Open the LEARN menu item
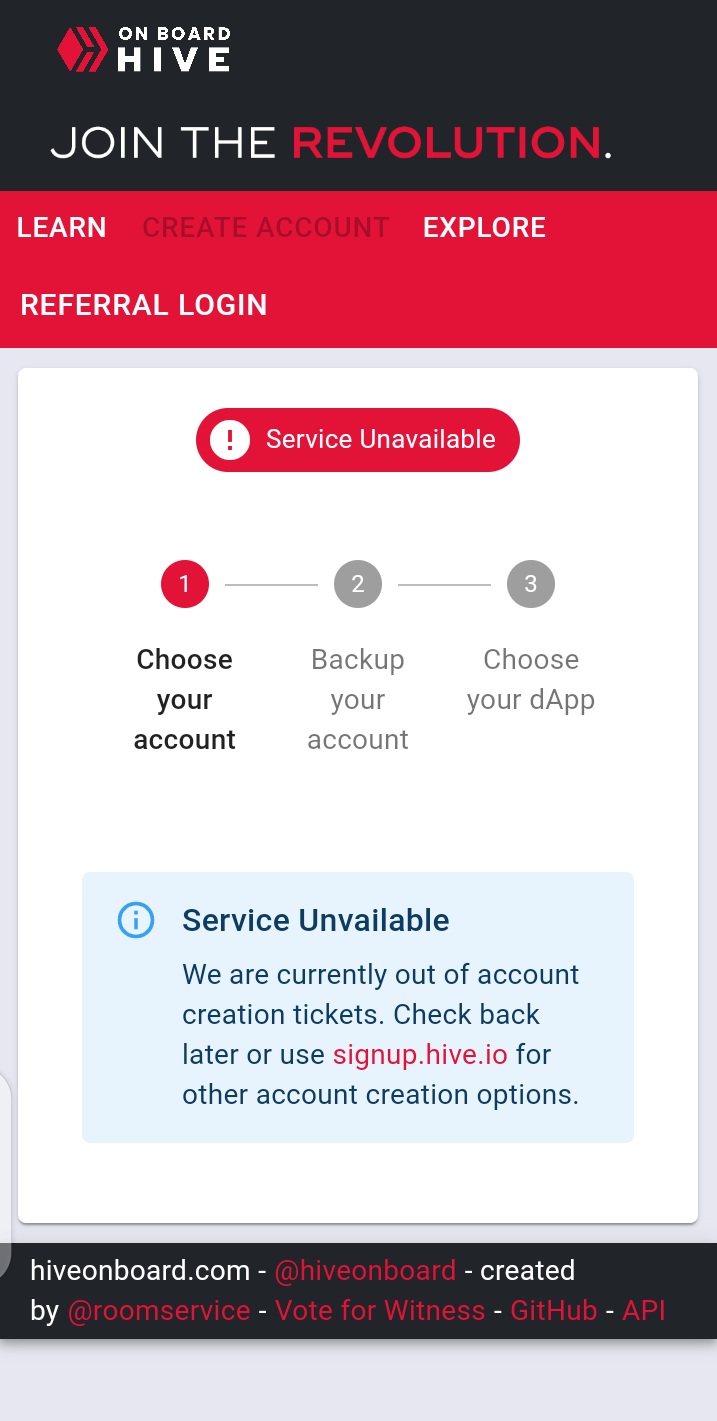The width and height of the screenshot is (717, 1421). pyautogui.click(x=62, y=227)
